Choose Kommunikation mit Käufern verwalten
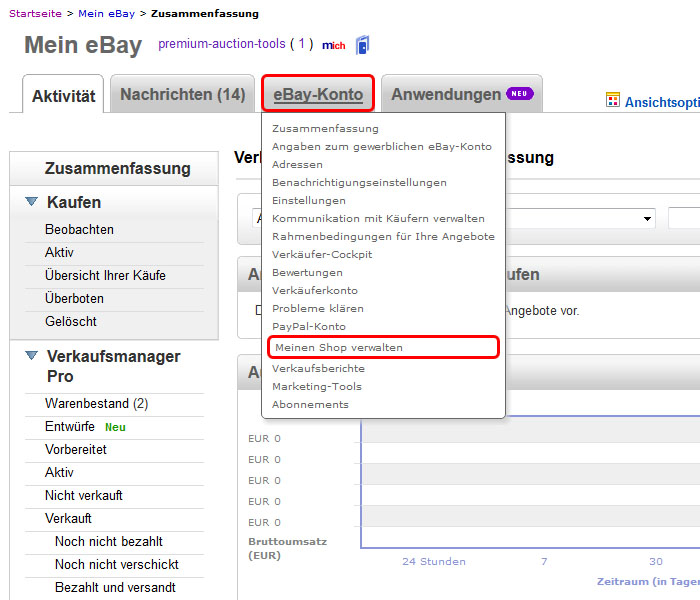The width and height of the screenshot is (700, 600). tap(378, 218)
